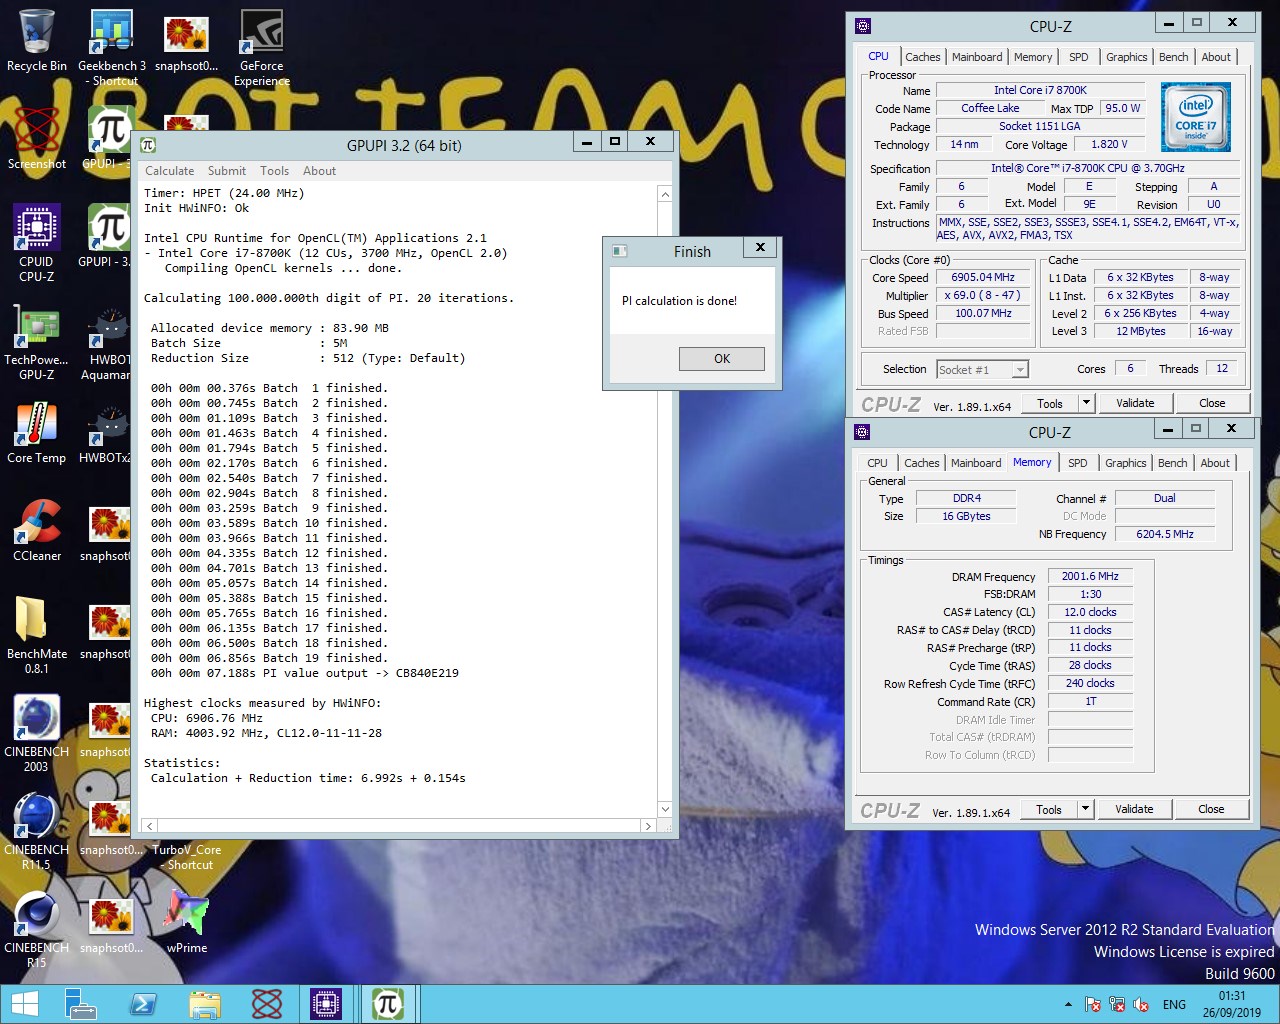This screenshot has width=1280, height=1024.
Task: Switch to GPUPI taskbar button
Action: [388, 1004]
